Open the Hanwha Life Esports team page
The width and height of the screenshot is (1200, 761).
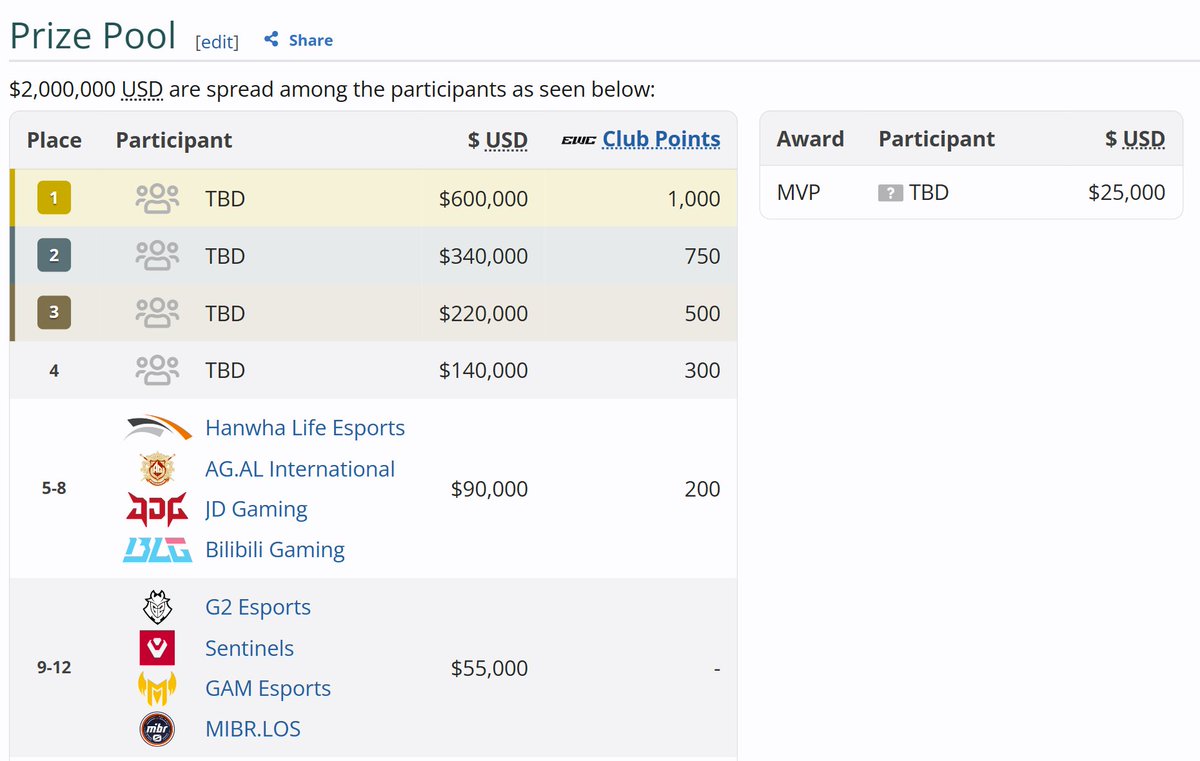tap(305, 428)
